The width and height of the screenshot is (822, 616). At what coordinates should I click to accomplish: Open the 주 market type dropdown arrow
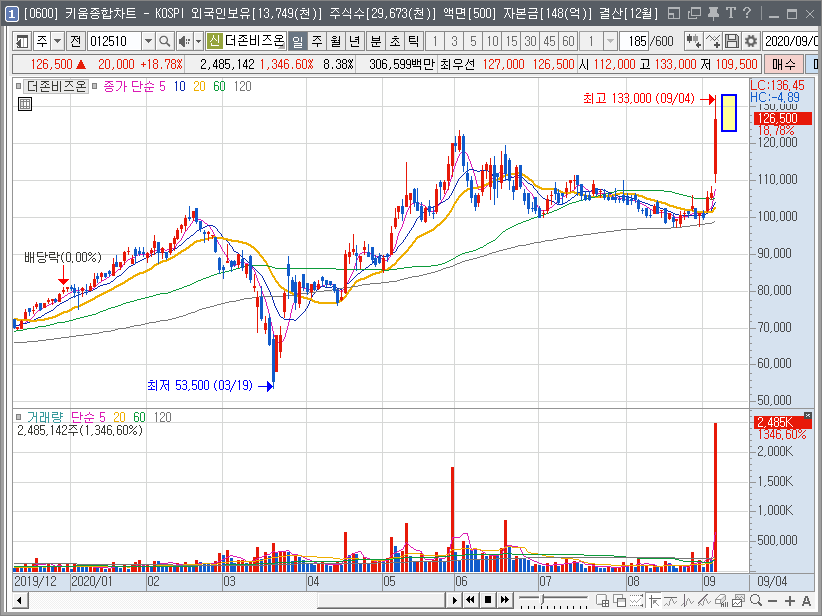click(58, 41)
